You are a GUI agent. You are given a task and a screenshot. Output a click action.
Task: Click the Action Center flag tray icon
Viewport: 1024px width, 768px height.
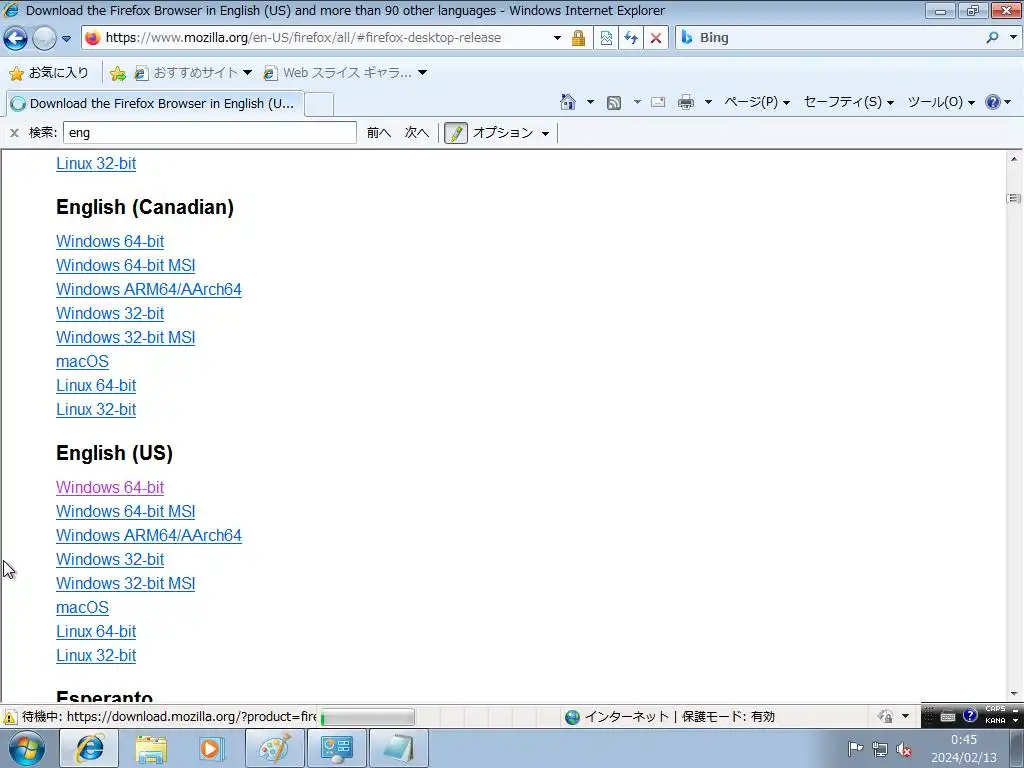(x=855, y=748)
